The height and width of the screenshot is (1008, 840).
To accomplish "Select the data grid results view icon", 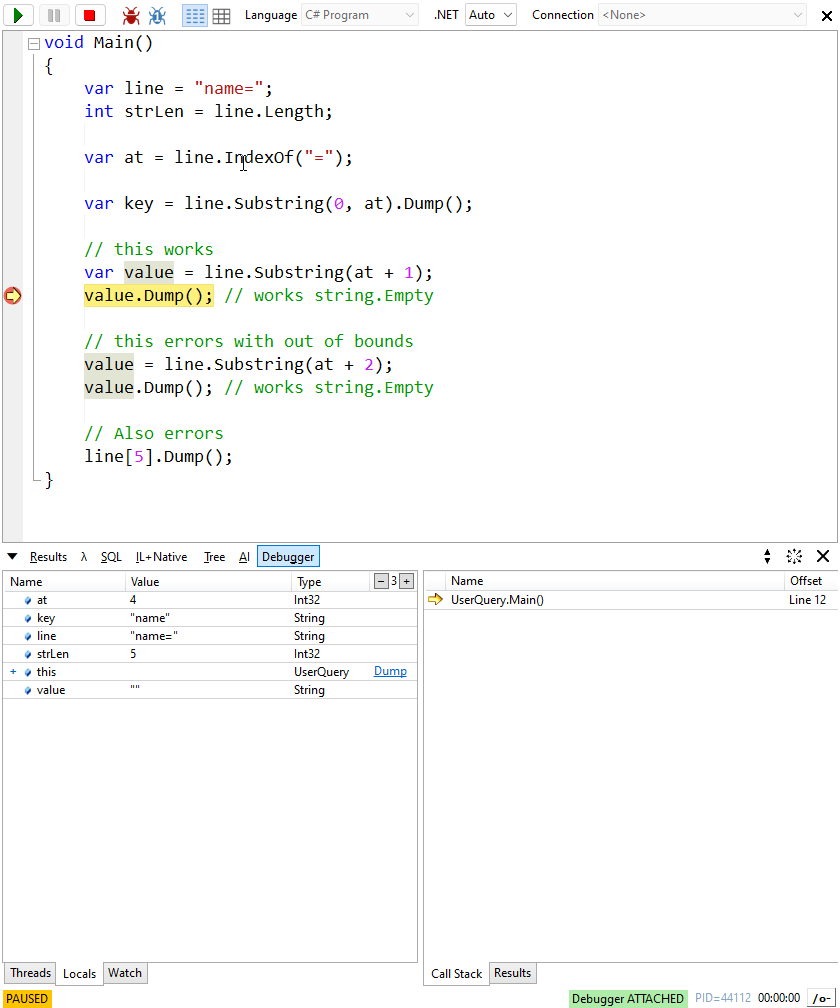I will tap(221, 16).
